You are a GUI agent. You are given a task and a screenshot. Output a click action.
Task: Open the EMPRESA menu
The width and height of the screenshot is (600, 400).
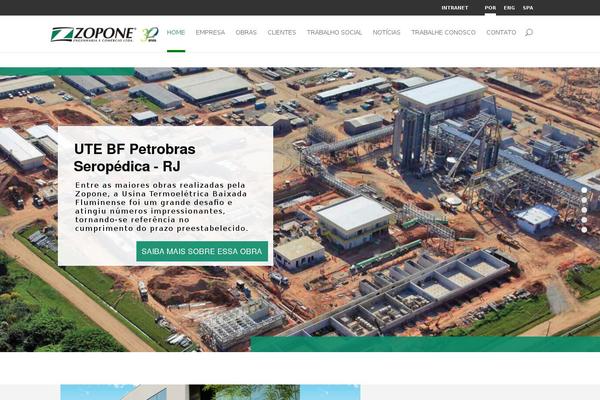(210, 33)
